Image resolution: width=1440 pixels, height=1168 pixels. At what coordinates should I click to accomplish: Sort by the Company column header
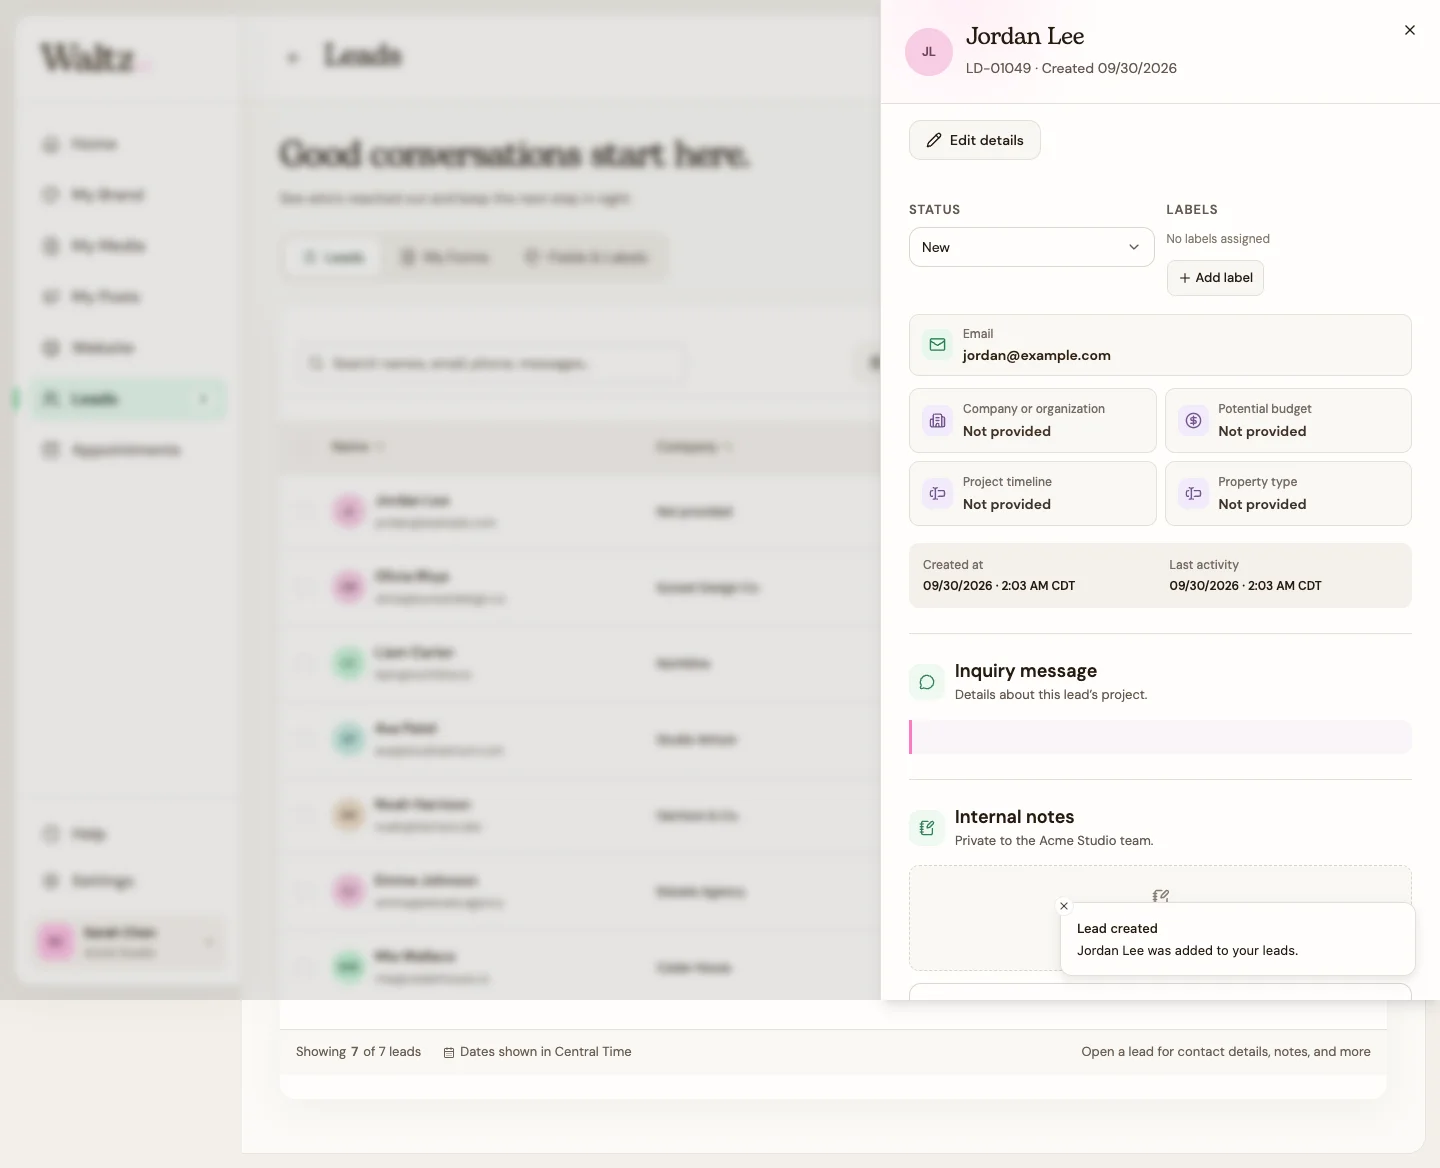pos(693,446)
